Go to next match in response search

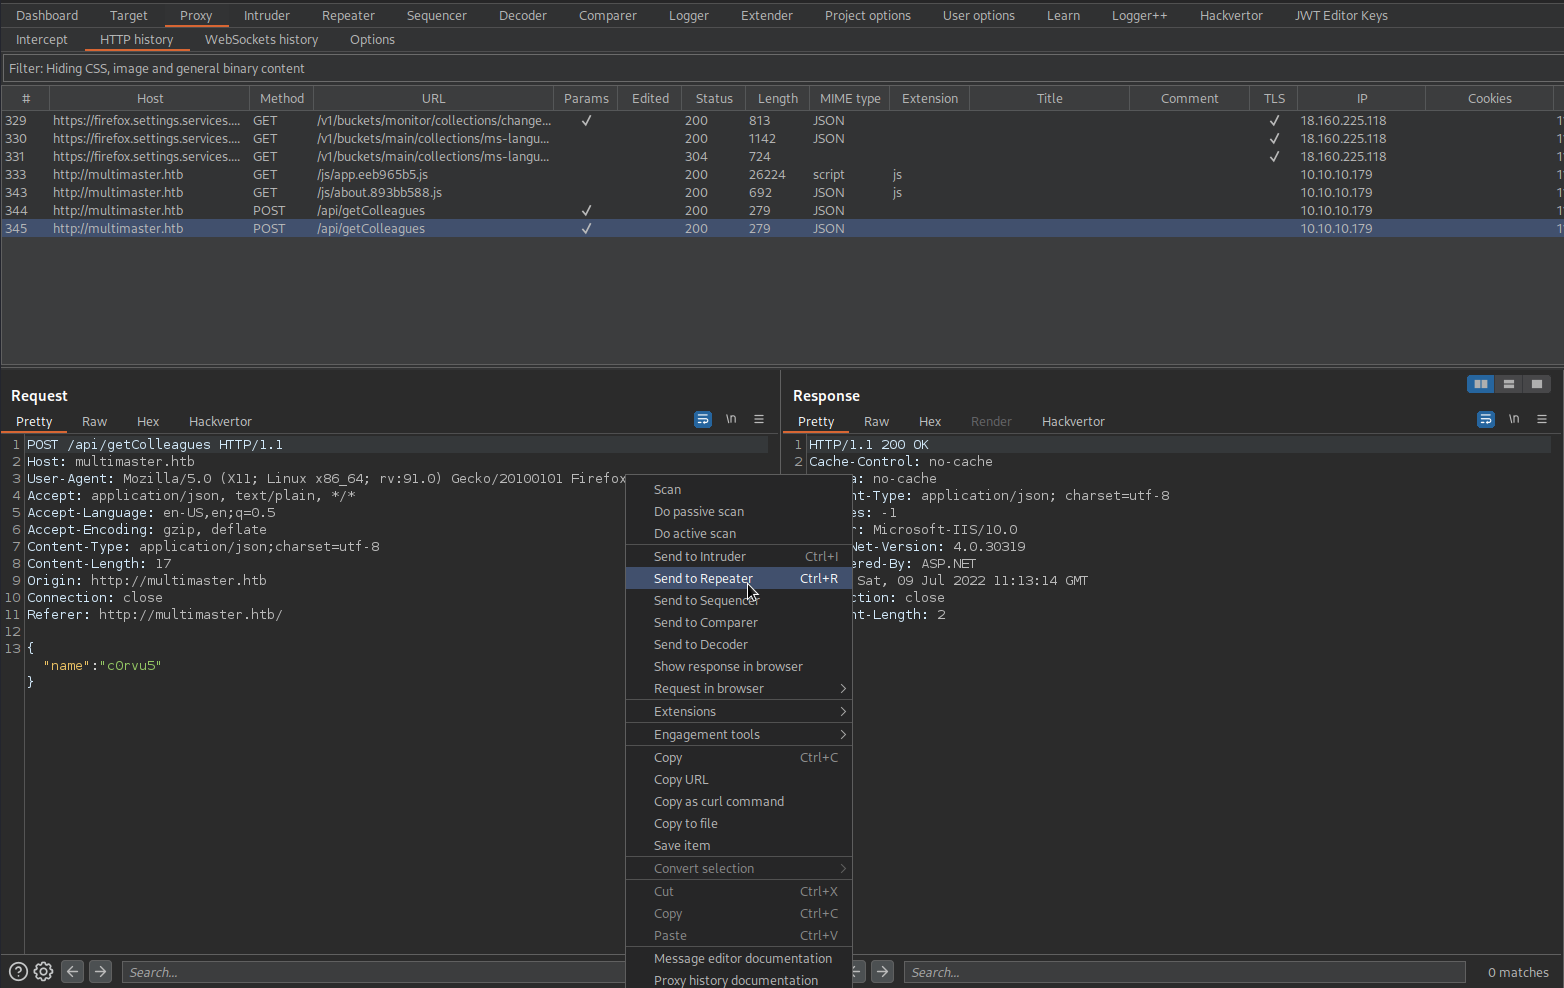(x=882, y=971)
